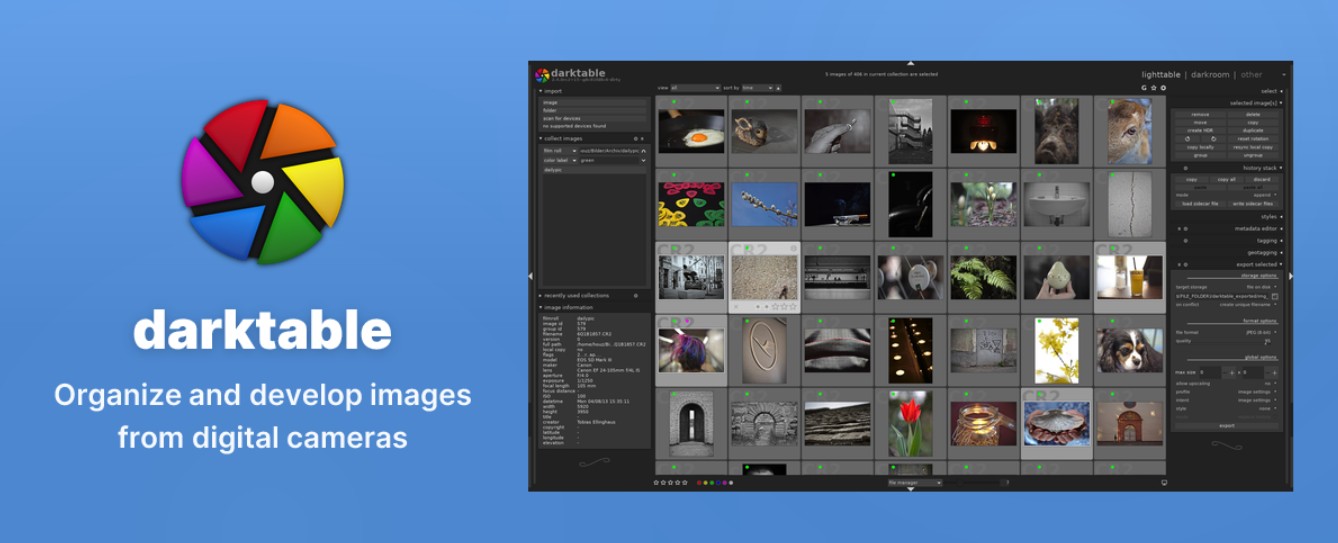Open the view filter dropdown set to all
The height and width of the screenshot is (543, 1338).
pos(695,88)
